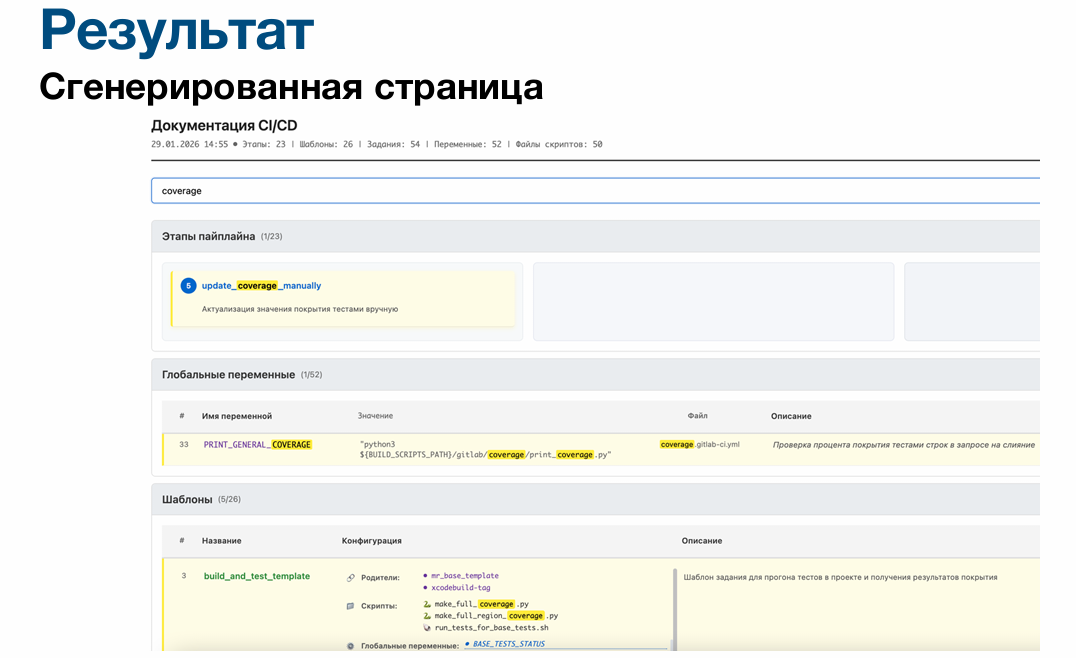Click the Проверка процента покрытия description
The width and height of the screenshot is (1076, 658).
coord(904,445)
